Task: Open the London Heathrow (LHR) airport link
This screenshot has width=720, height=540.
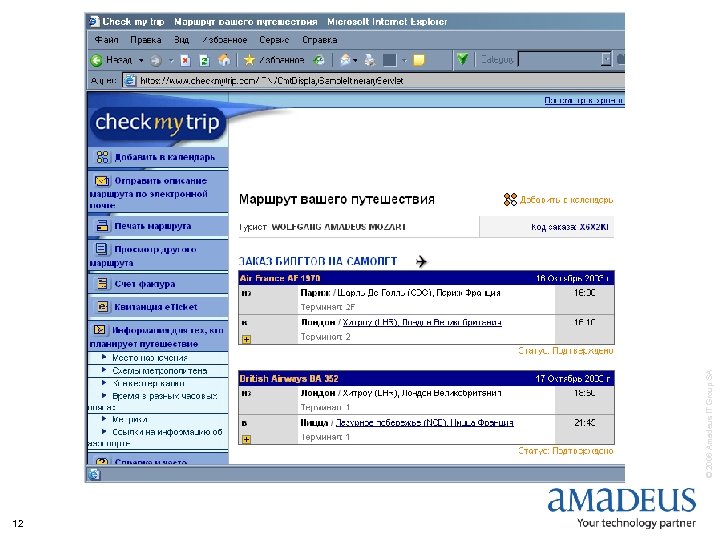Action: point(422,322)
